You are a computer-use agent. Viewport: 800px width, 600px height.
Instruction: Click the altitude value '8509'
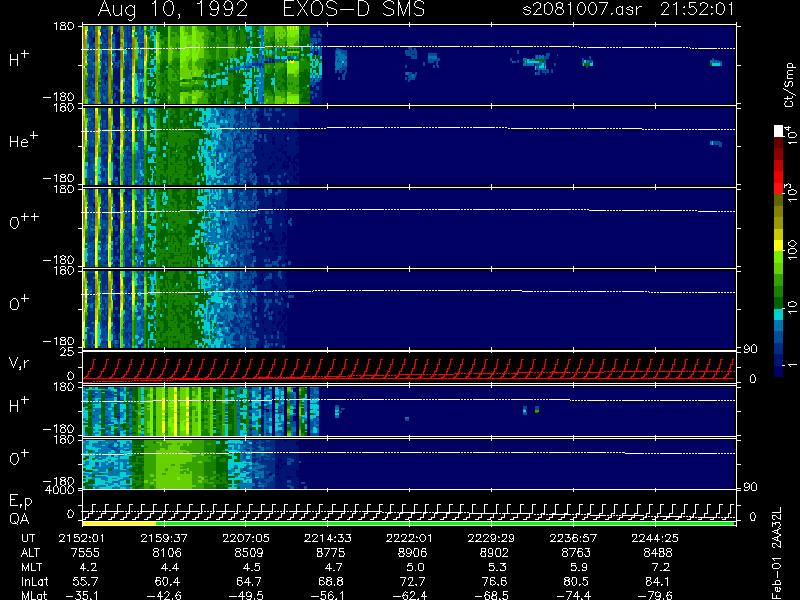pyautogui.click(x=248, y=553)
